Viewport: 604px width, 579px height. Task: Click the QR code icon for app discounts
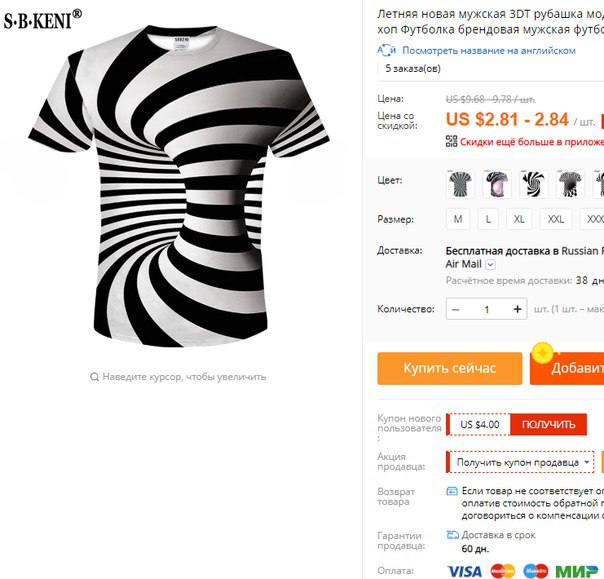click(x=451, y=141)
